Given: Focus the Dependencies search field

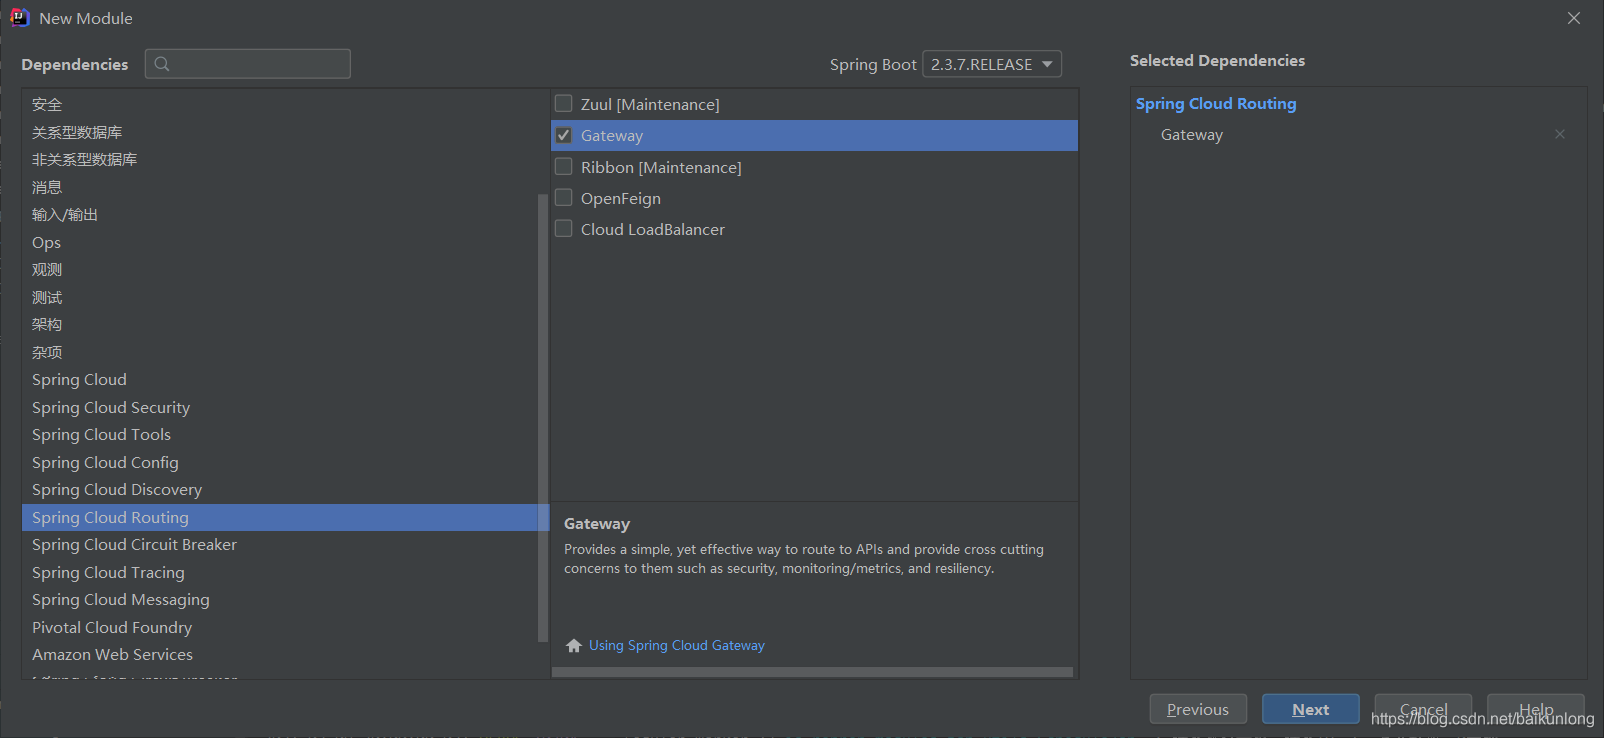Looking at the screenshot, I should coord(248,64).
